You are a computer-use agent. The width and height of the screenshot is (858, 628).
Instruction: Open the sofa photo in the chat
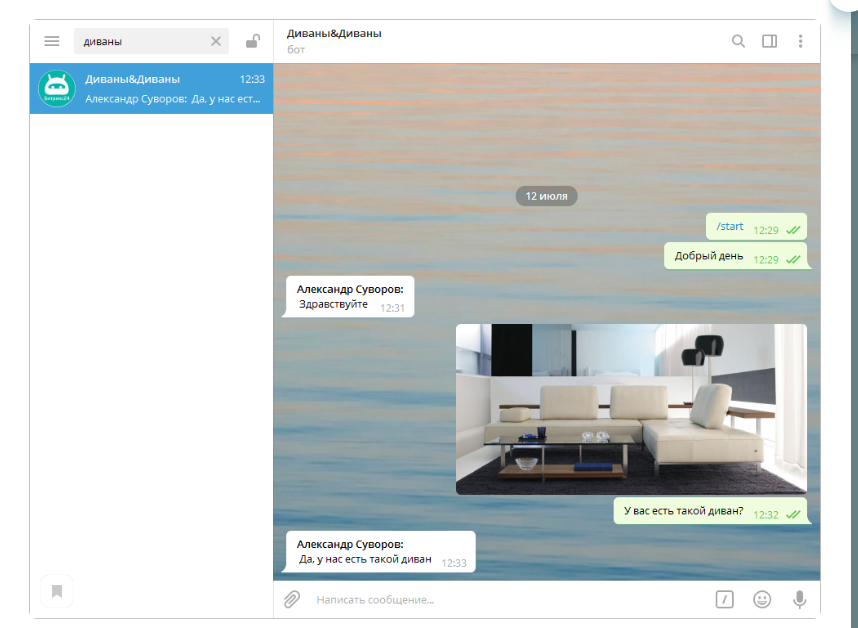pos(631,410)
